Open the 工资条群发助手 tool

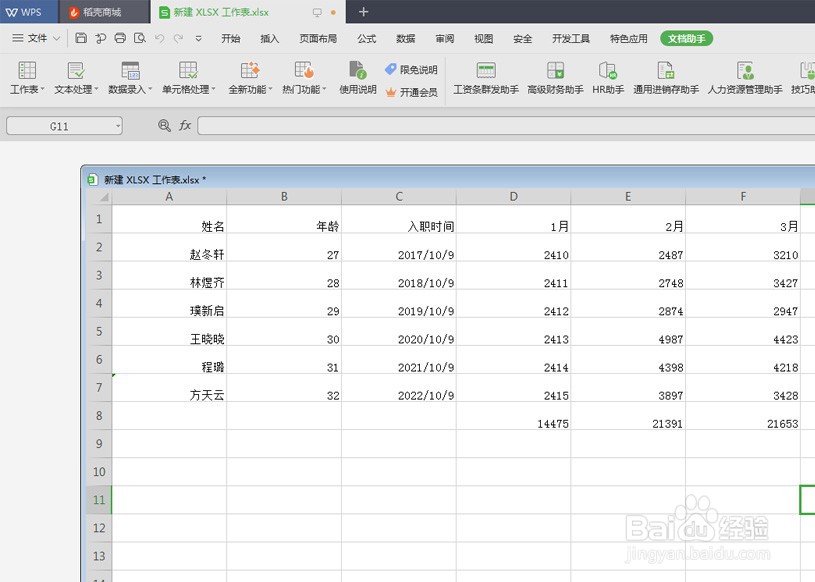[x=486, y=78]
